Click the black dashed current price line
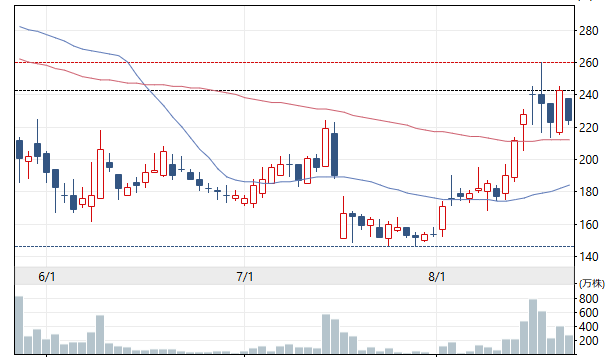Screen dimensions: 615x362 (x=294, y=91)
